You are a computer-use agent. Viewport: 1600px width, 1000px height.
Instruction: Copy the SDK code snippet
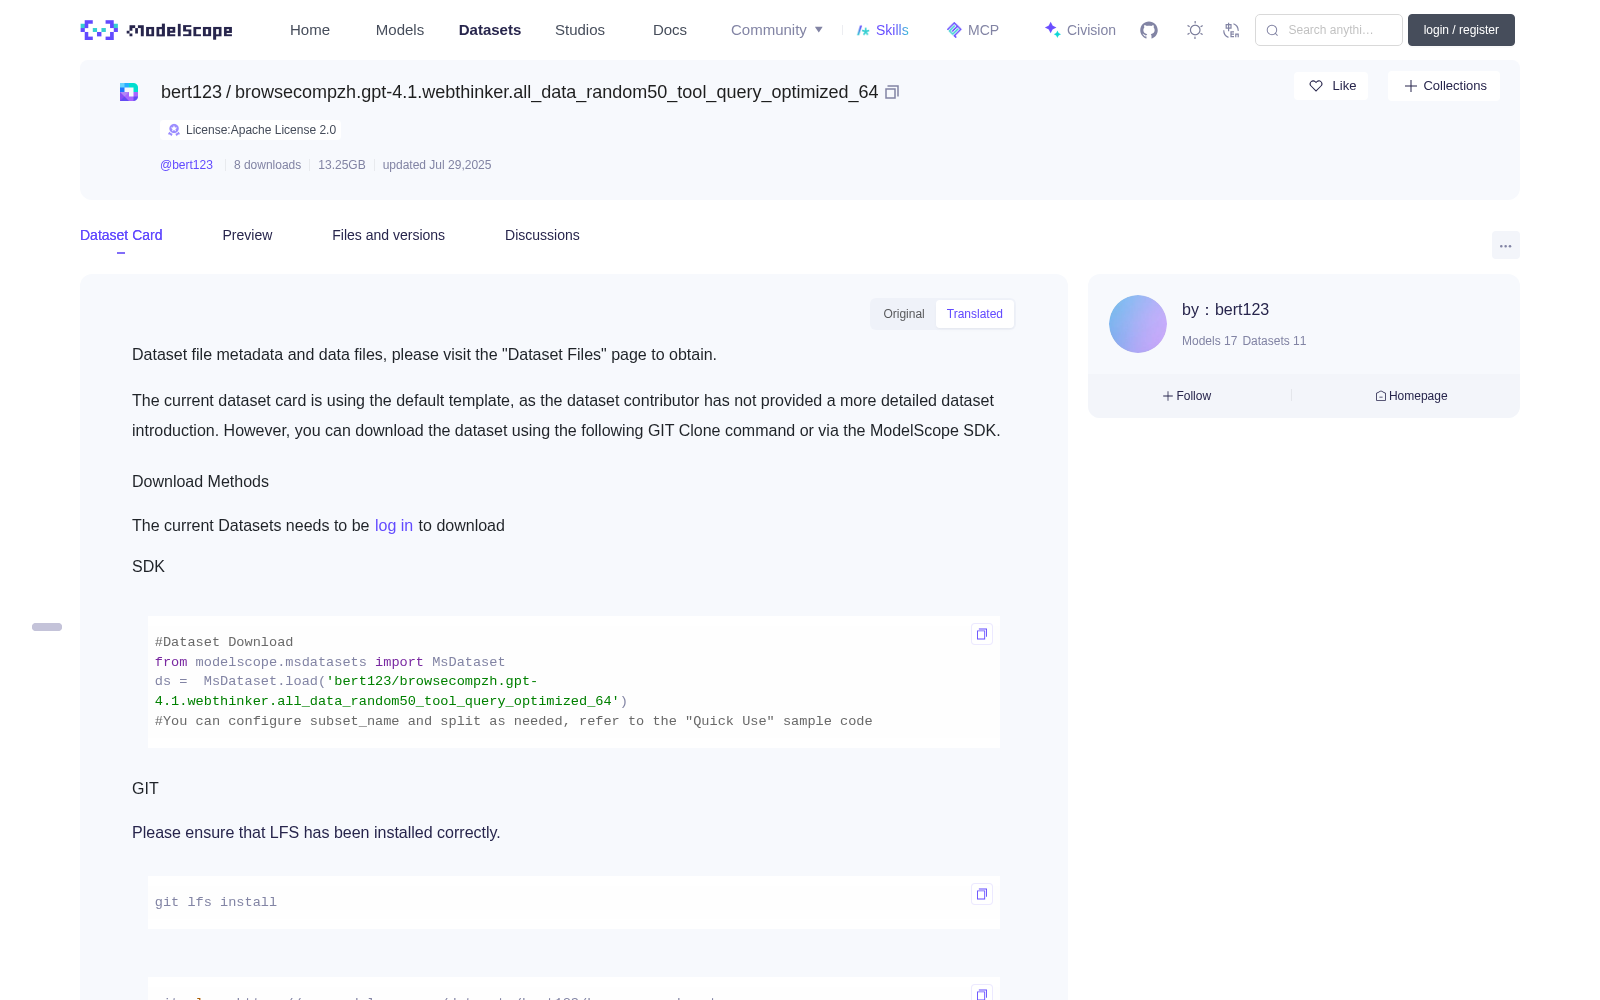(981, 634)
